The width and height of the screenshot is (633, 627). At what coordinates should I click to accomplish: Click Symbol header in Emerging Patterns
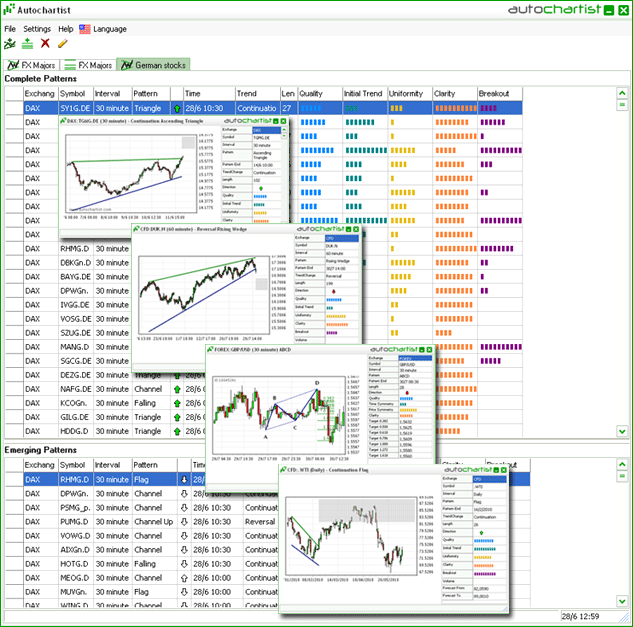tap(76, 465)
